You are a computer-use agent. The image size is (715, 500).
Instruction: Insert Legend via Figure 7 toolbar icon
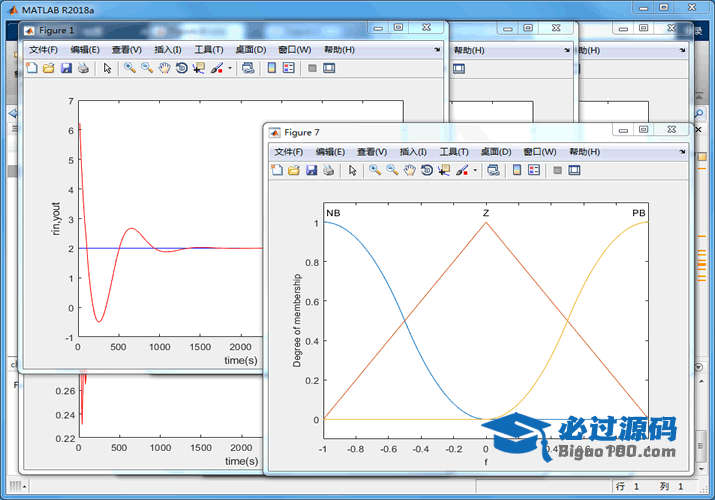(x=534, y=170)
